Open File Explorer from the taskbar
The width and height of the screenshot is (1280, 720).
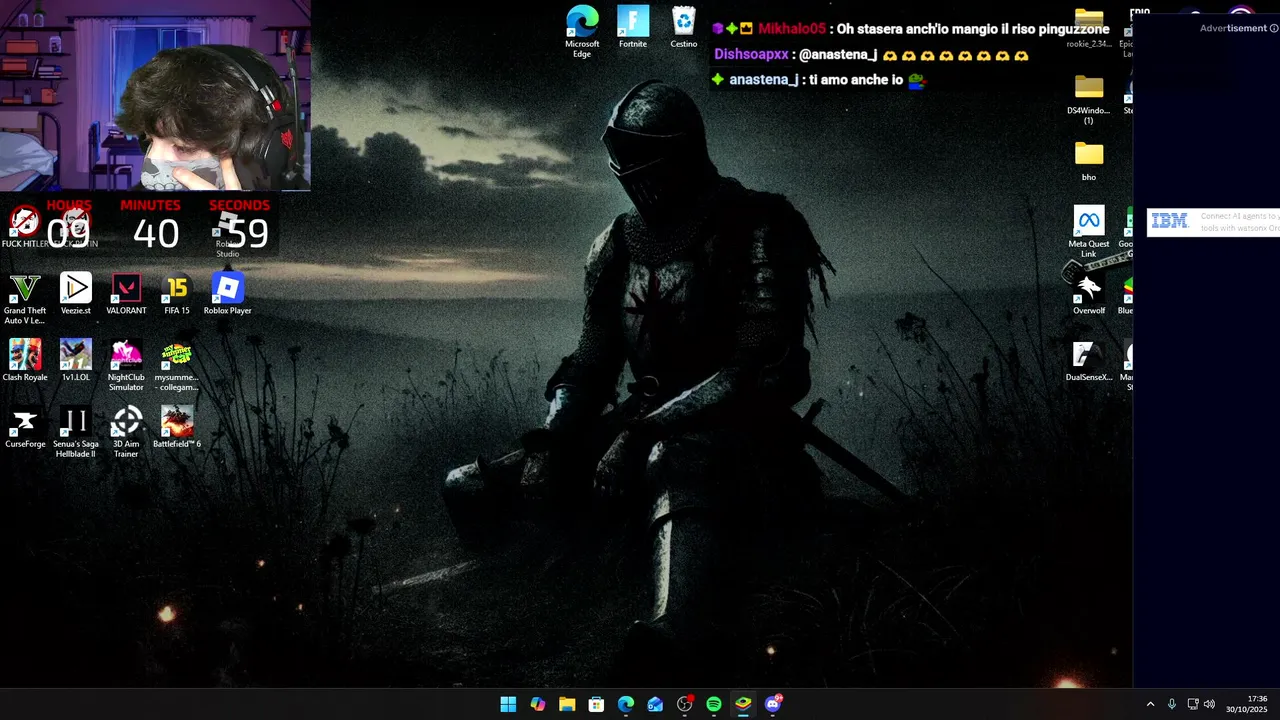(x=567, y=704)
